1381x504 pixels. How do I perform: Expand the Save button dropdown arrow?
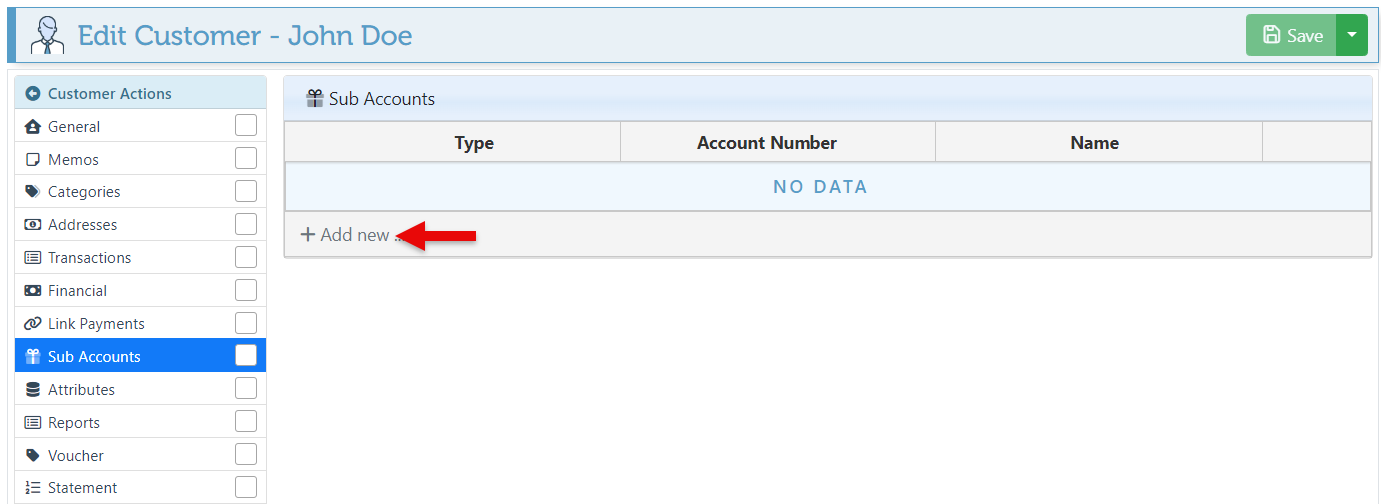click(x=1352, y=35)
